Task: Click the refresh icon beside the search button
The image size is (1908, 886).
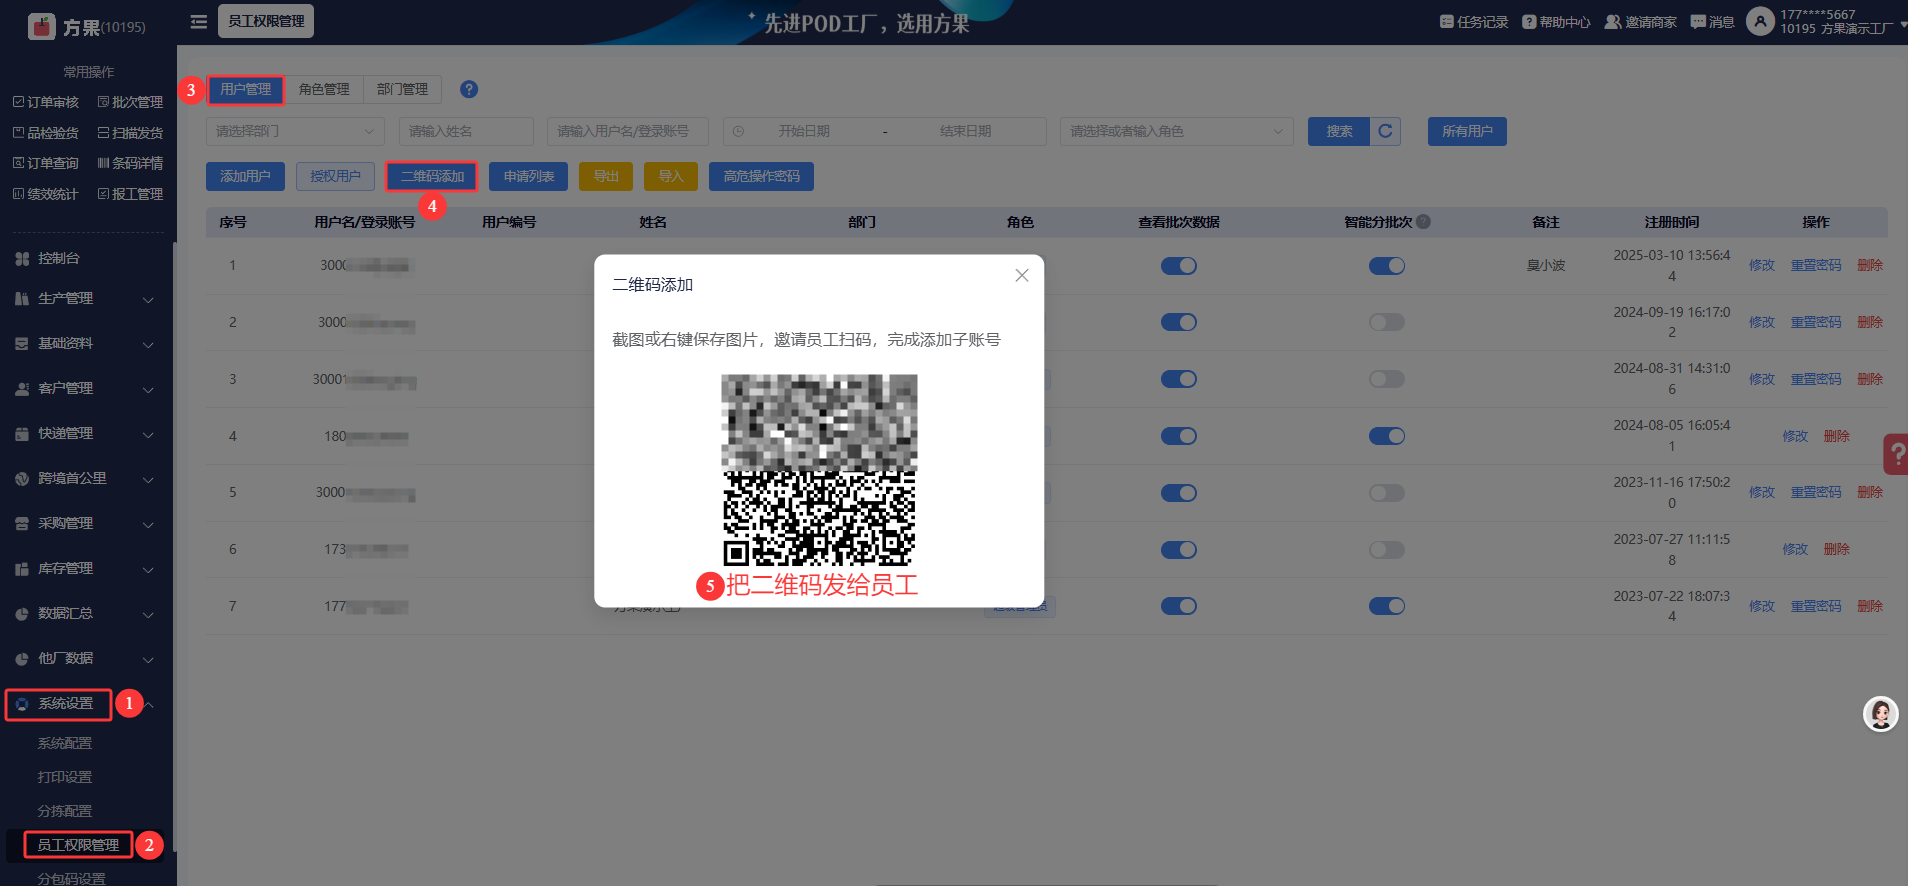Action: [x=1385, y=131]
